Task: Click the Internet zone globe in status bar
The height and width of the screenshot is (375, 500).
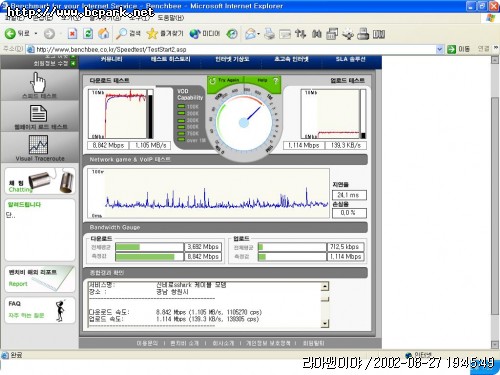Action: 409,355
